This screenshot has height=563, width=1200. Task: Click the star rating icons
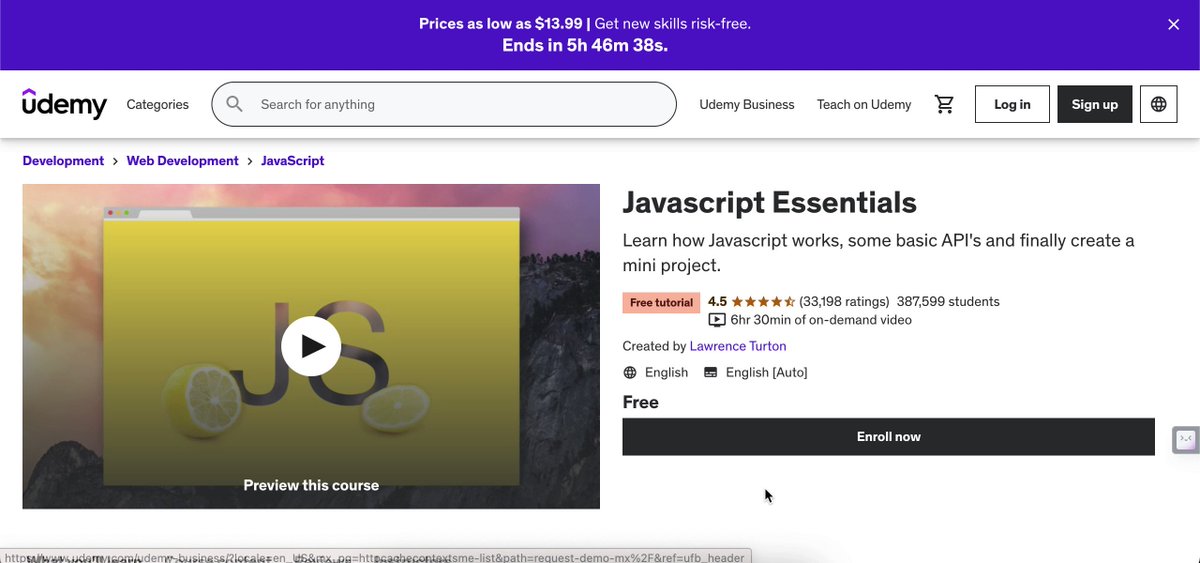pyautogui.click(x=763, y=301)
